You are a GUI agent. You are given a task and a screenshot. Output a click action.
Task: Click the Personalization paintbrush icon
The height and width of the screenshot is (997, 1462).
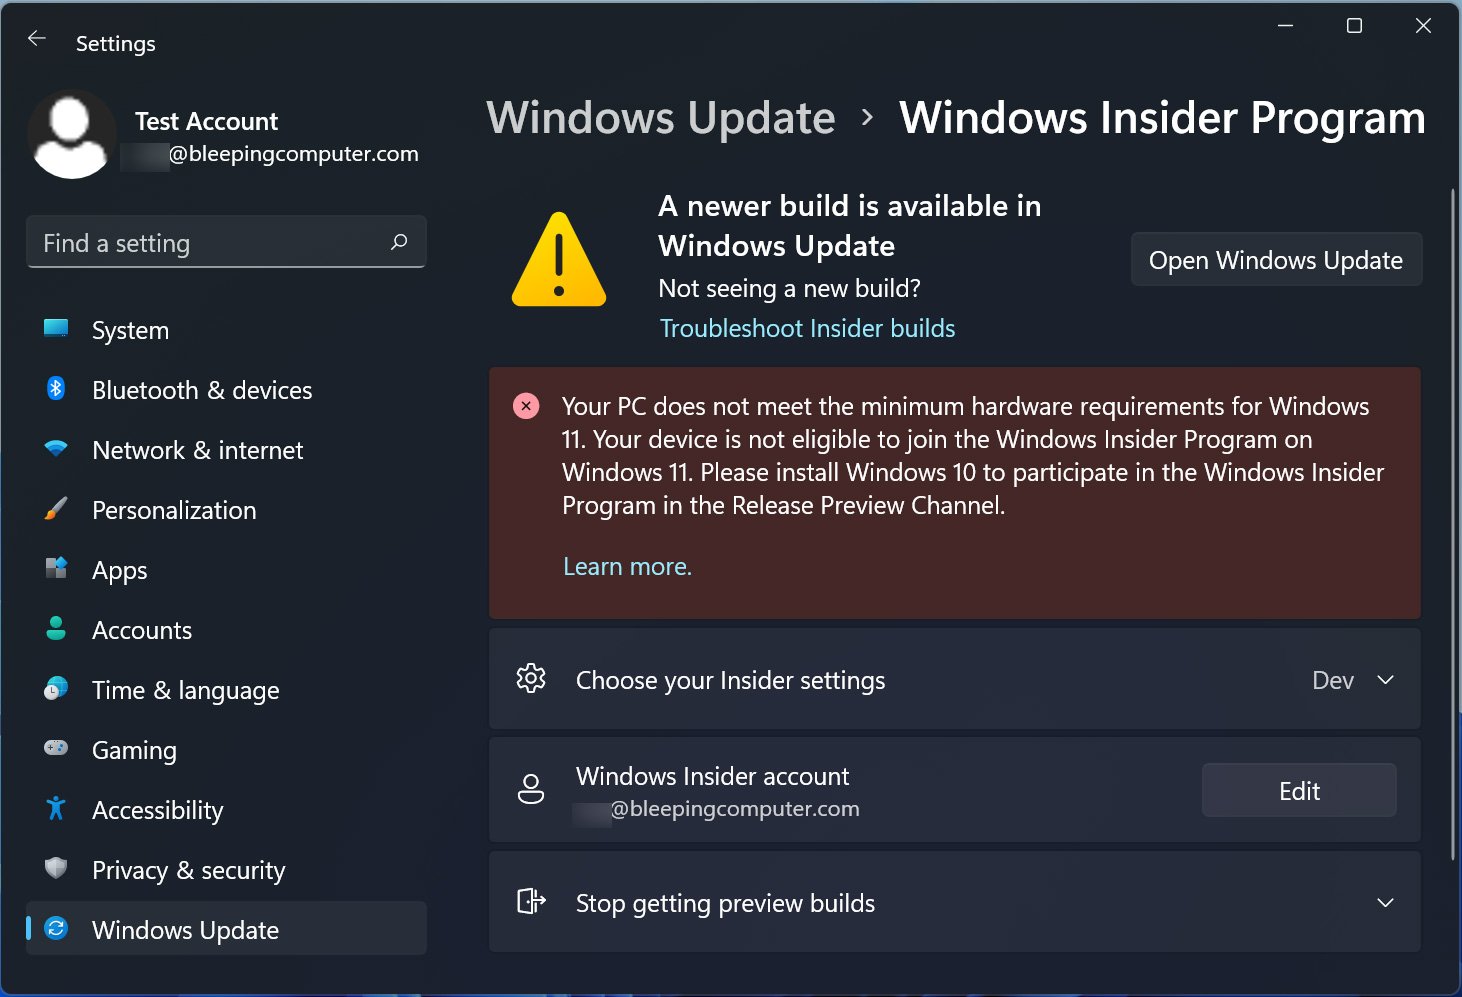pos(56,509)
